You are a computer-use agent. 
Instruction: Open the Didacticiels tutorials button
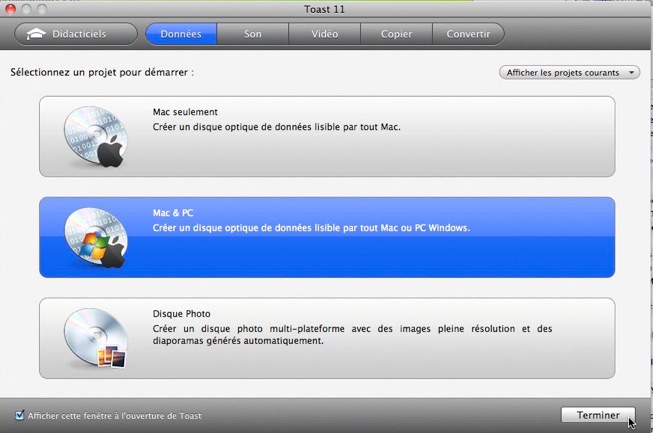pyautogui.click(x=76, y=34)
